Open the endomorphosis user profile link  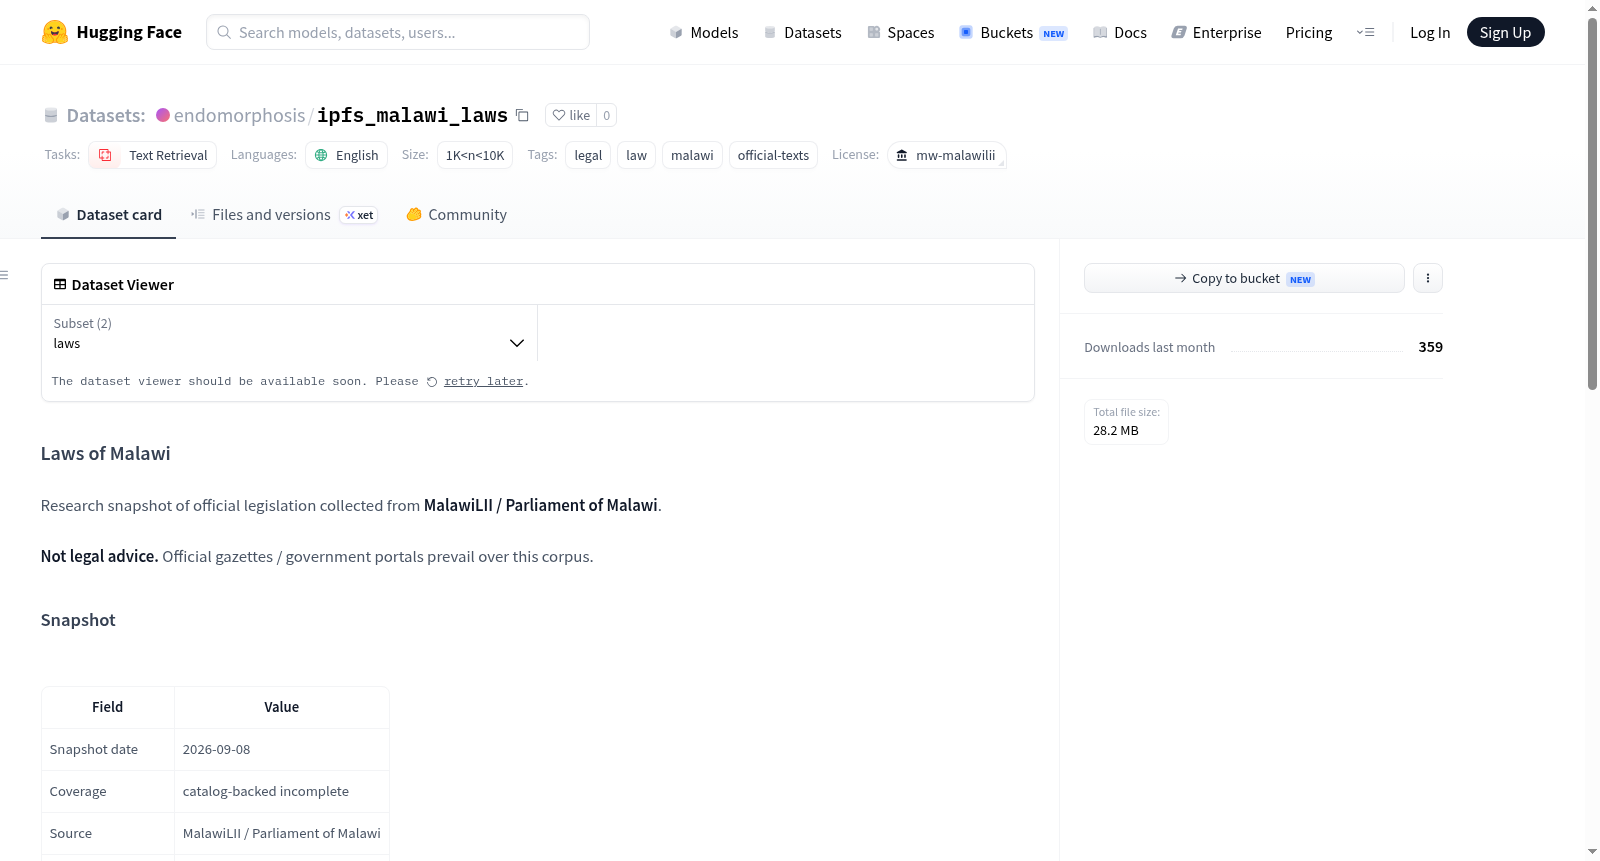click(239, 115)
